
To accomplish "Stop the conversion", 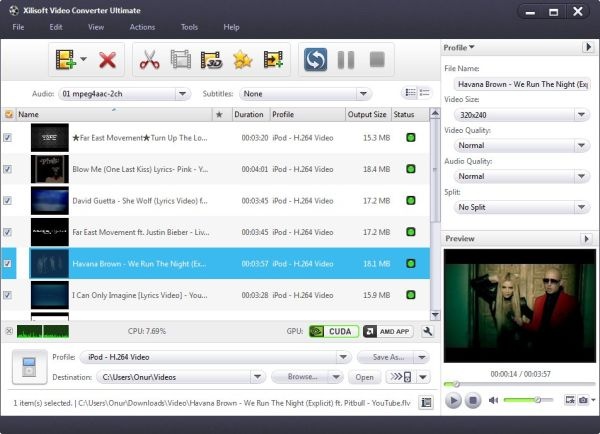I will tap(377, 60).
